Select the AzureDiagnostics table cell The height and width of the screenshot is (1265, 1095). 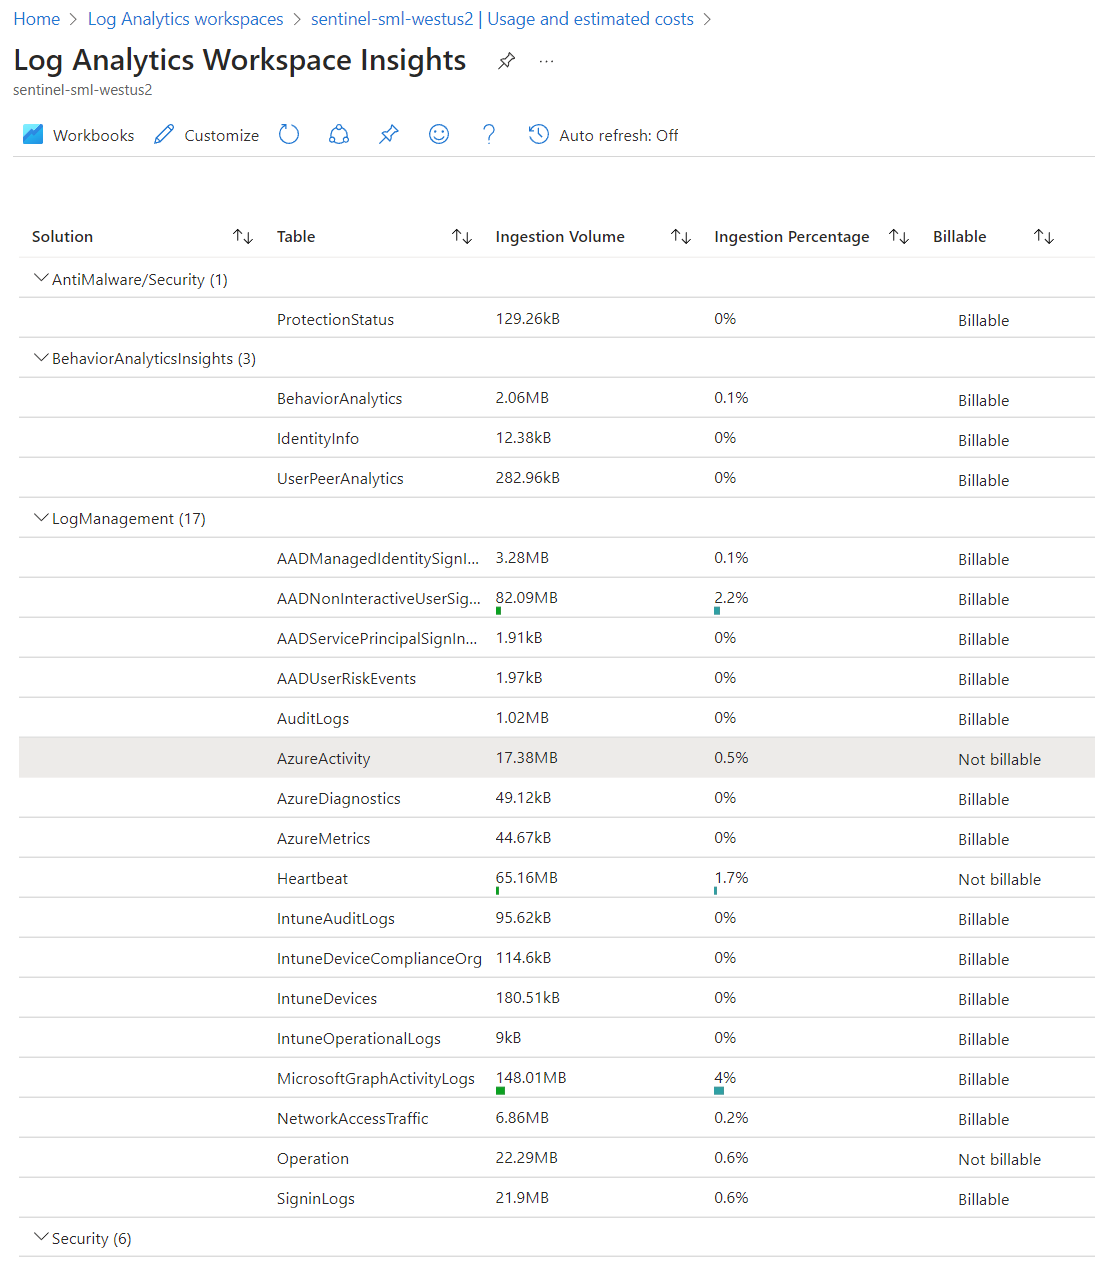click(x=339, y=799)
